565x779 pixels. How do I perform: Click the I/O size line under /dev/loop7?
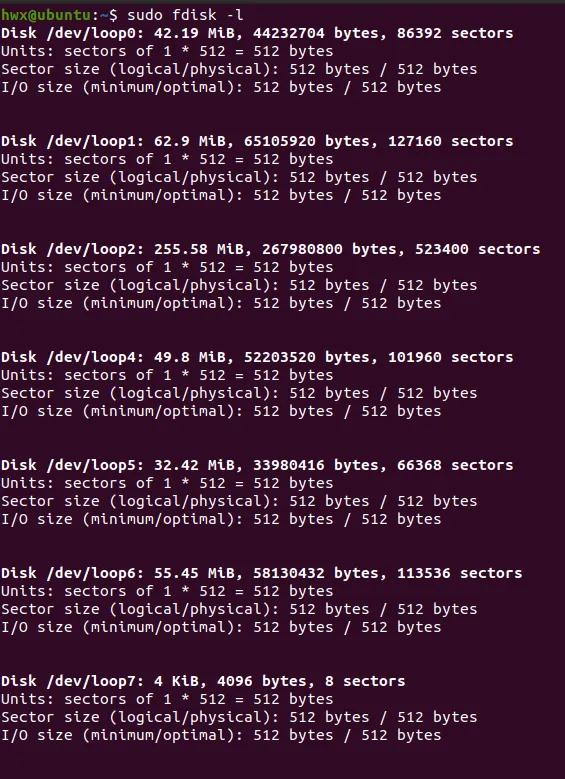pyautogui.click(x=221, y=735)
